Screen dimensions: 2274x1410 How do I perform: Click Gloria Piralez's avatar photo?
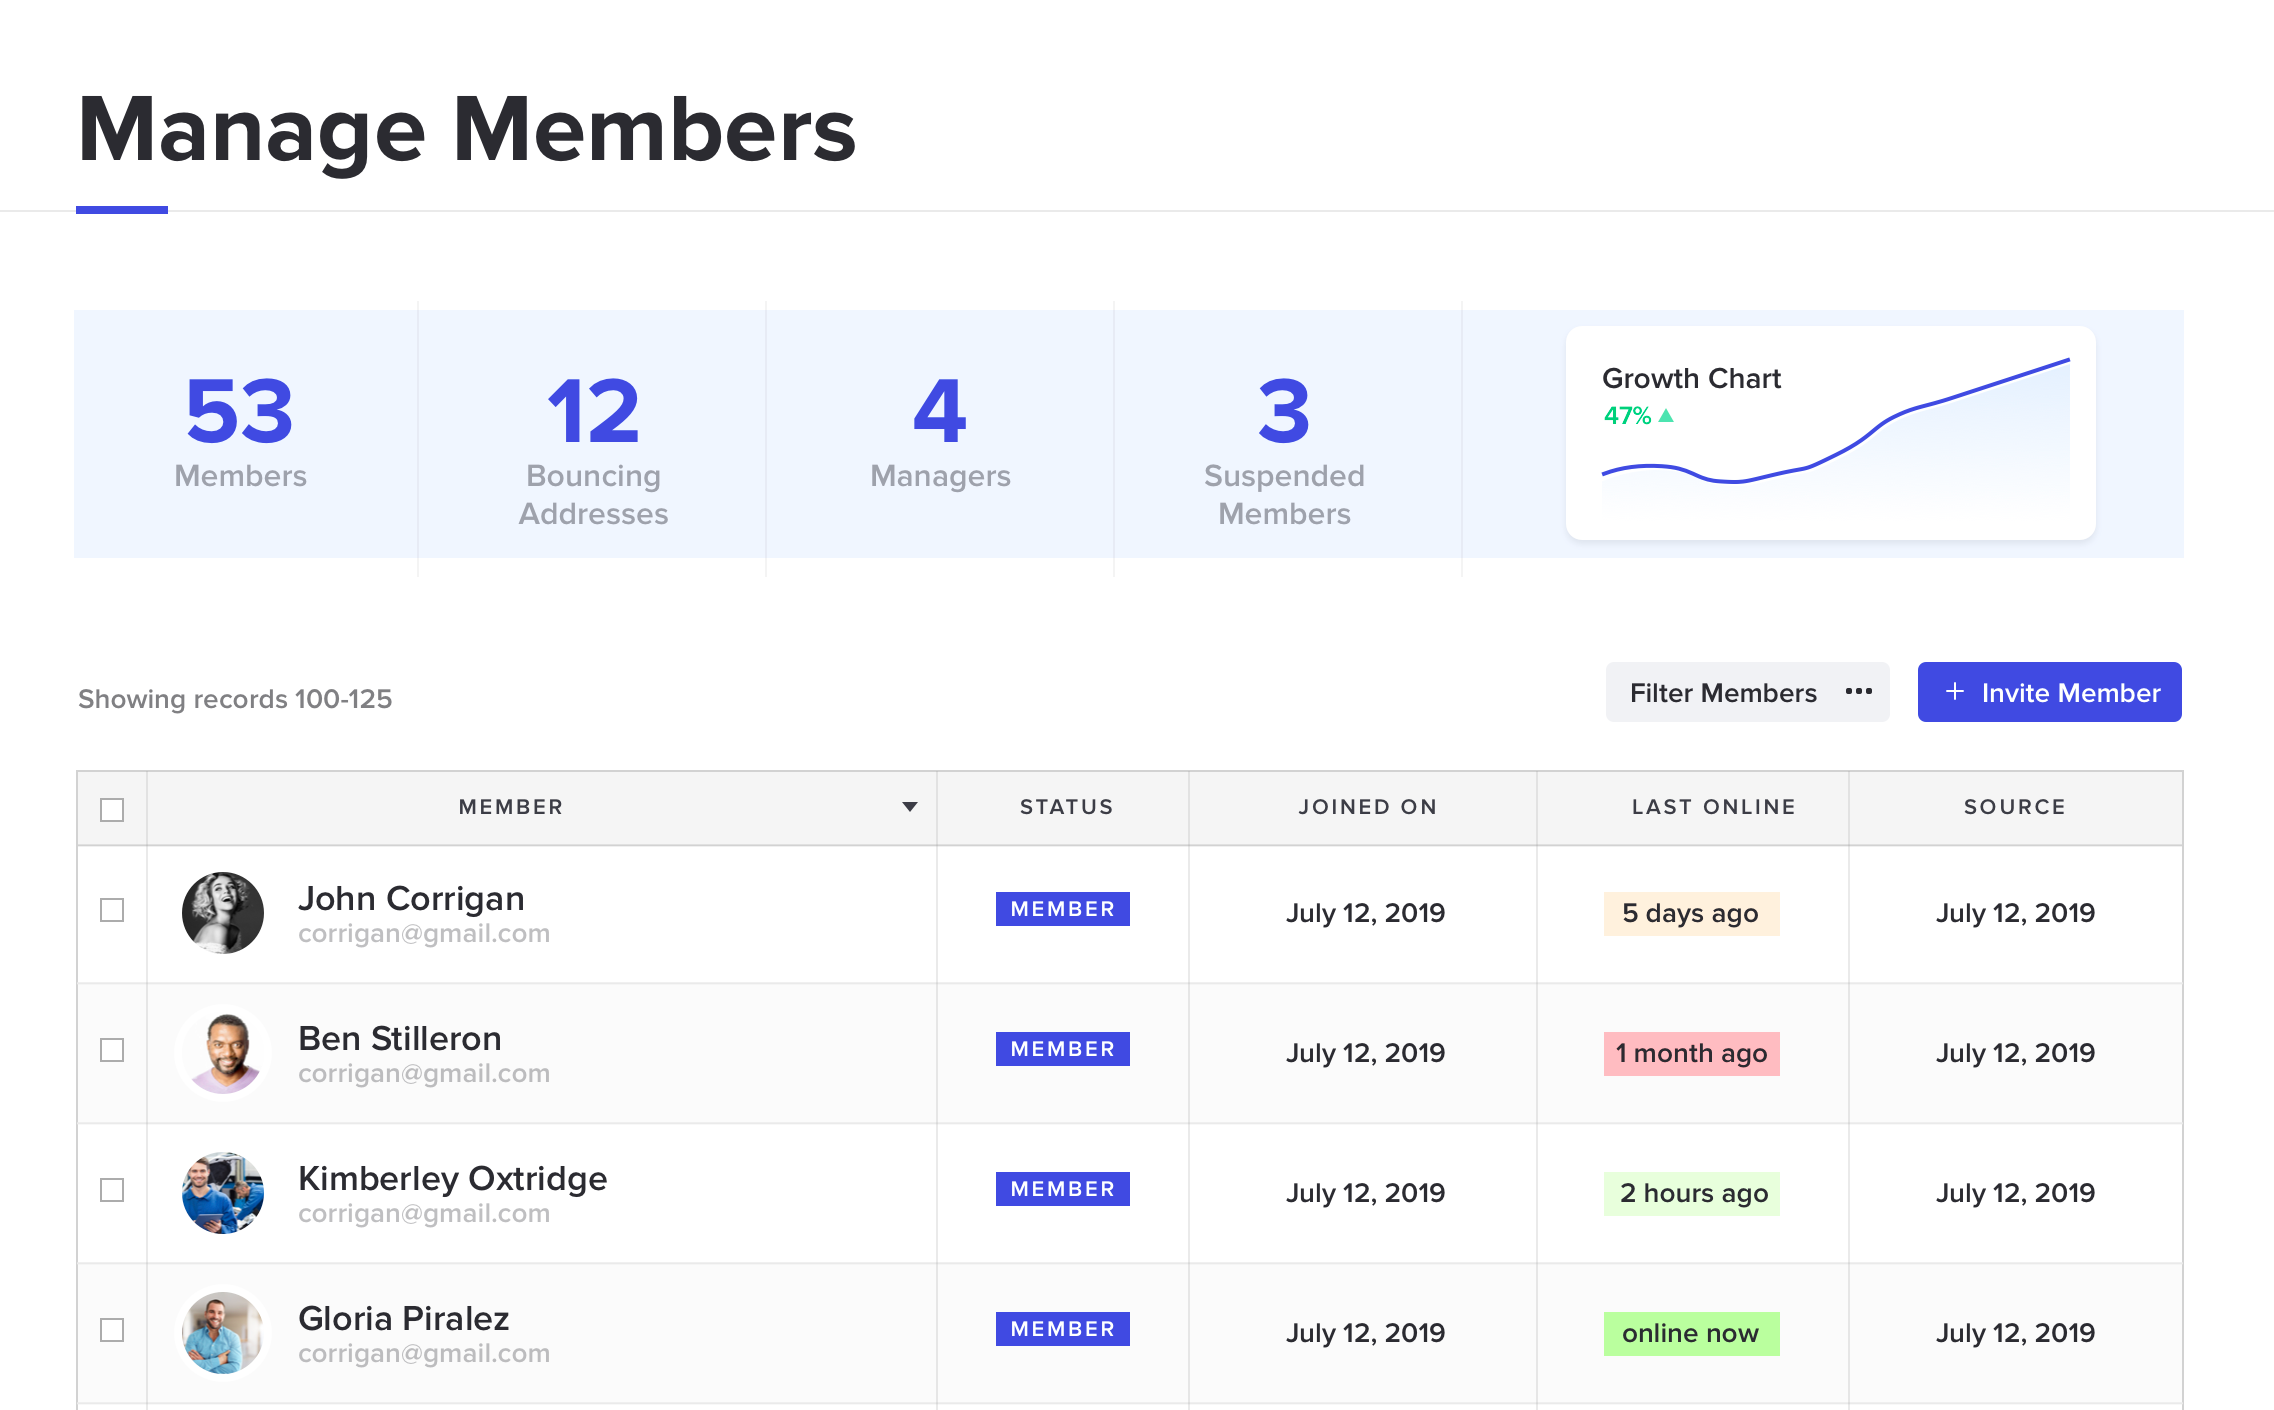pos(223,1332)
